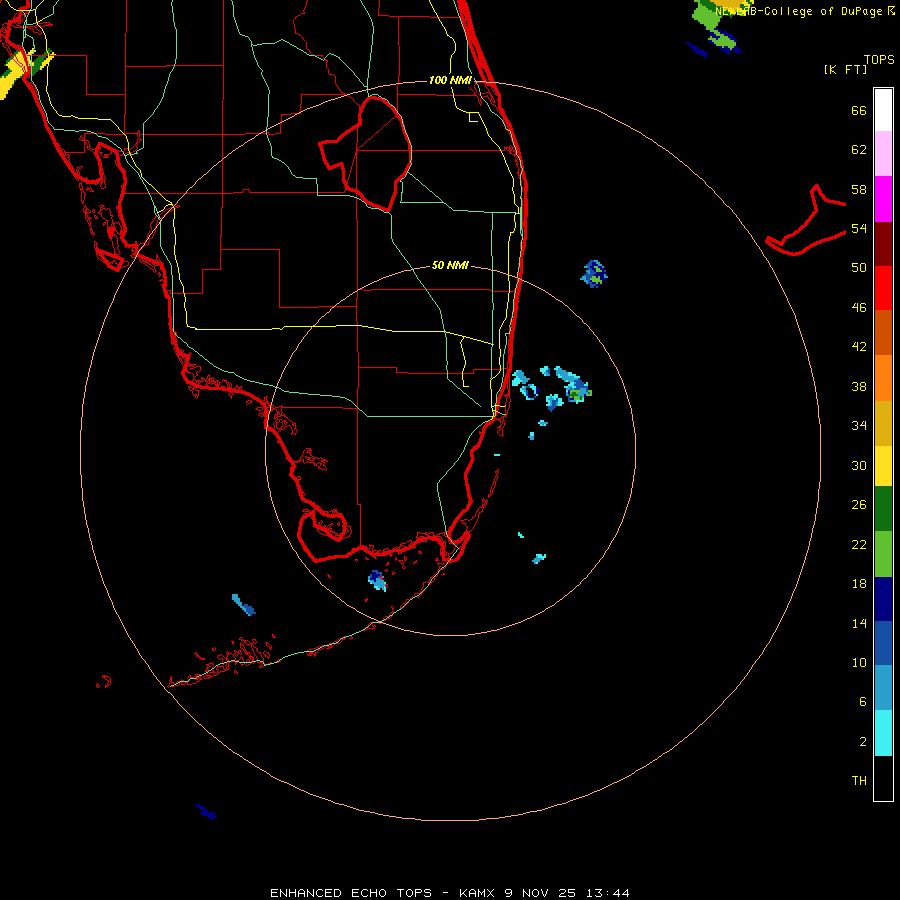This screenshot has height=900, width=900.
Task: Choose the dark maroon legend swatch
Action: point(883,244)
